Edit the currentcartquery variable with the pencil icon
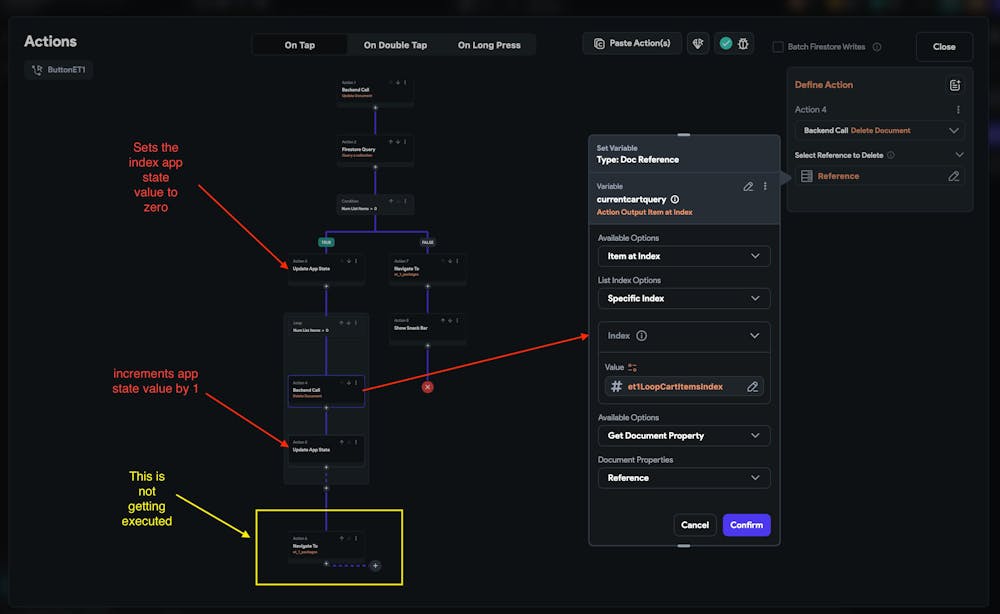Screen dimensions: 1000x614 [747, 188]
